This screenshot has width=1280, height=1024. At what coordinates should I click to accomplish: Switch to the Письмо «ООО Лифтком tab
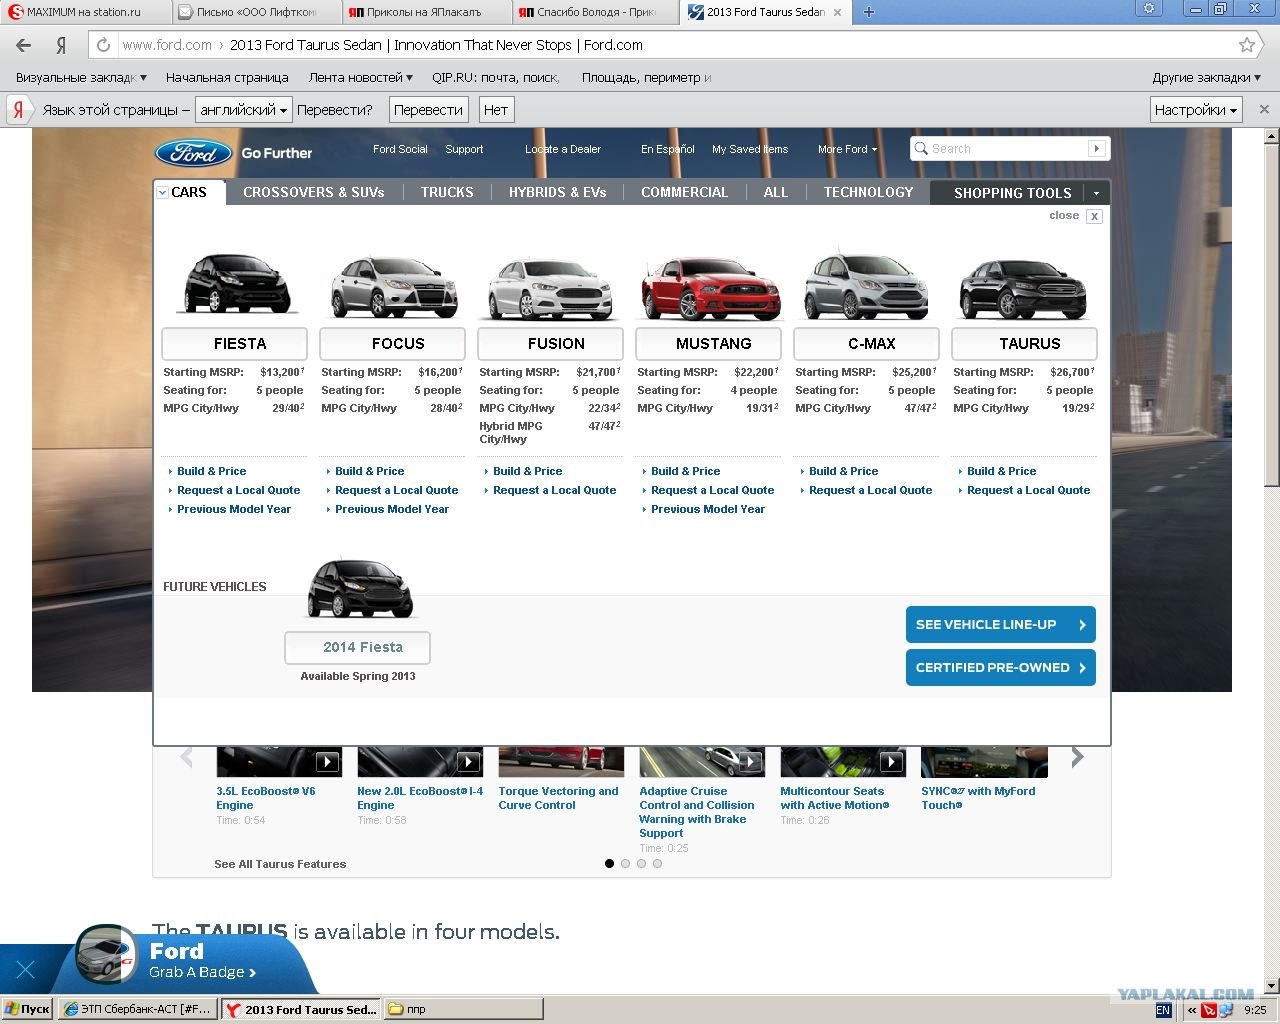click(x=258, y=12)
